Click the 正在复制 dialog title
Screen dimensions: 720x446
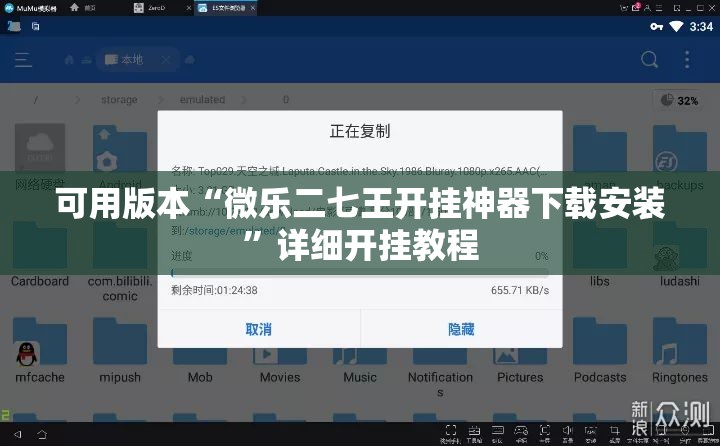click(x=360, y=131)
